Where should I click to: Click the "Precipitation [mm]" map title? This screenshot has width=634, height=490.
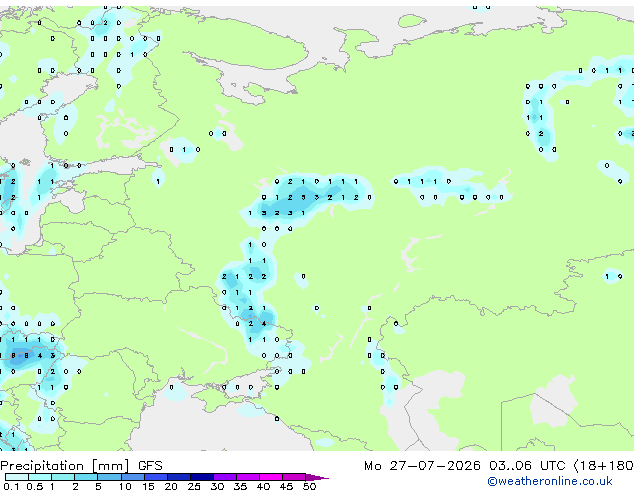click(65, 466)
